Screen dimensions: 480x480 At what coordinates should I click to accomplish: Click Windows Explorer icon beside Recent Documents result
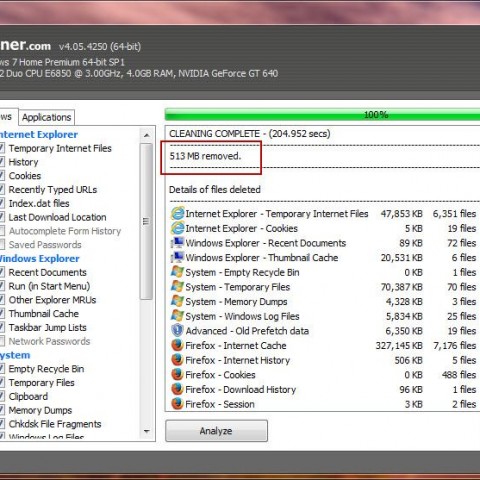click(177, 243)
